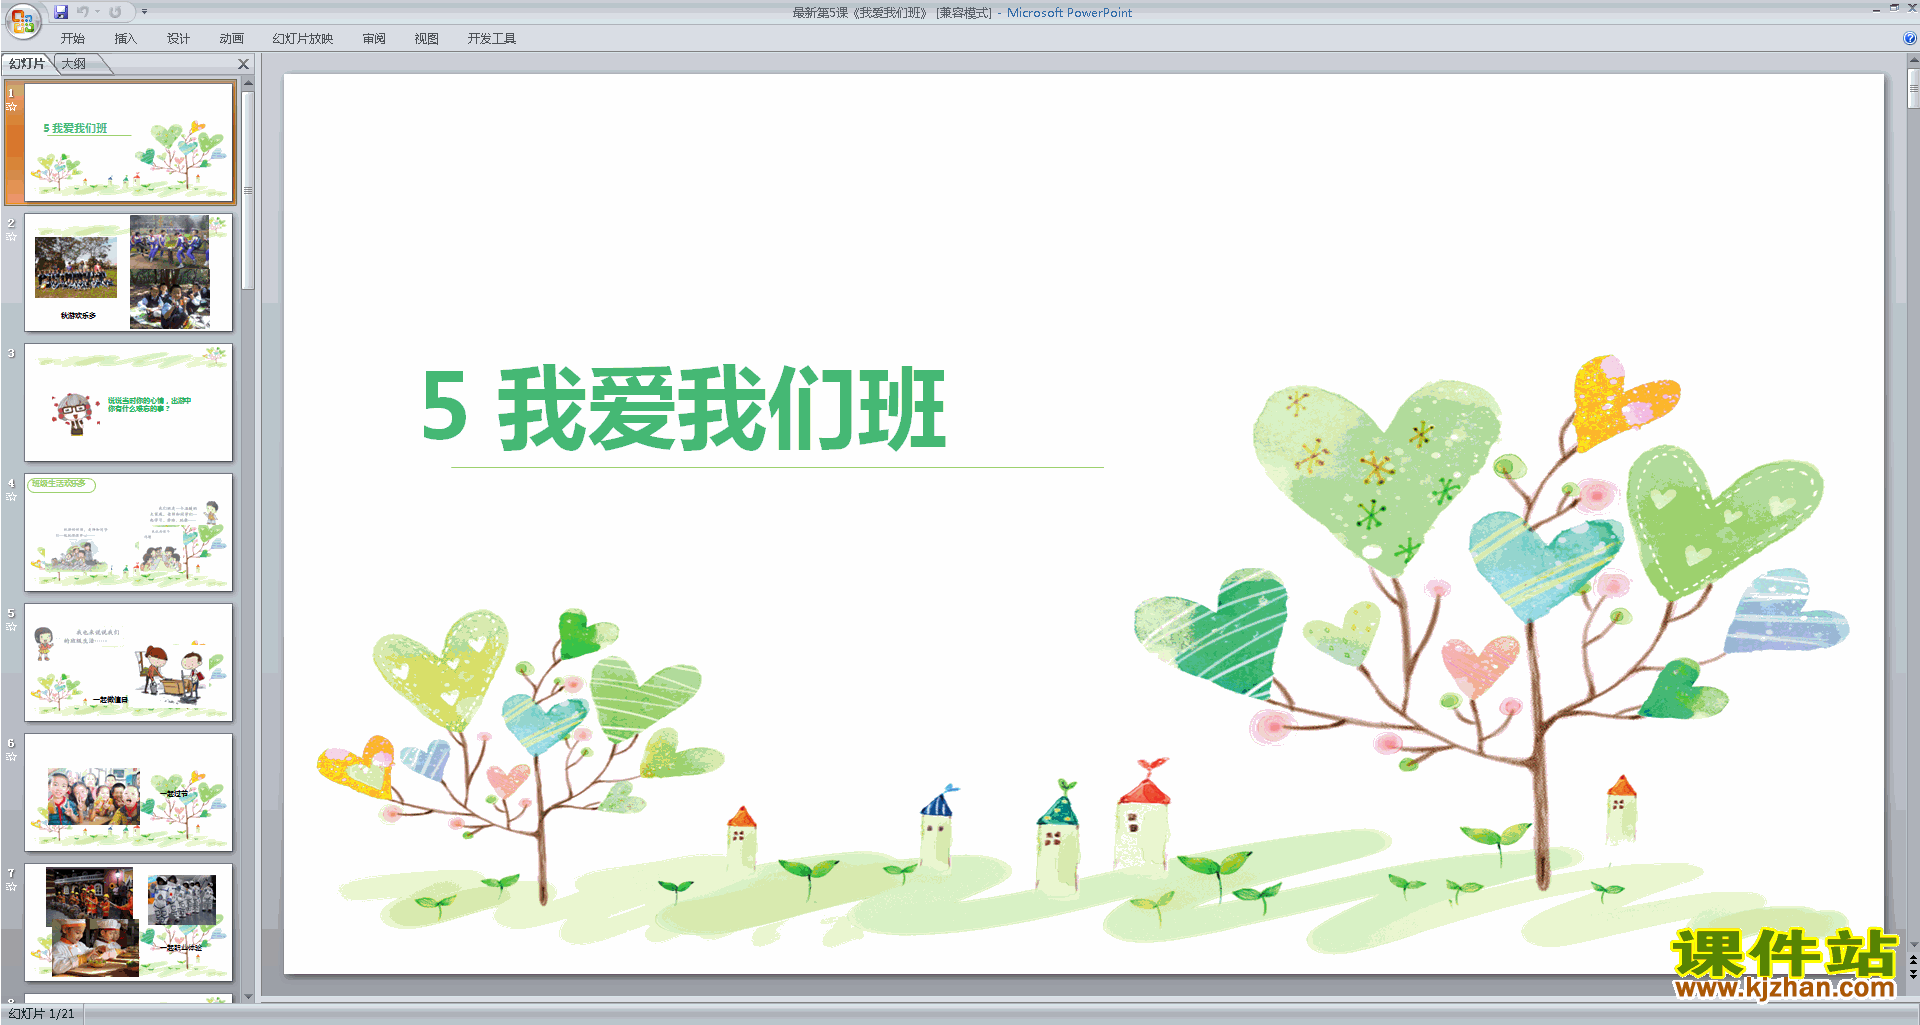Click the main editor scroll down arrow
Screen dimensions: 1920x1025
point(1913,945)
